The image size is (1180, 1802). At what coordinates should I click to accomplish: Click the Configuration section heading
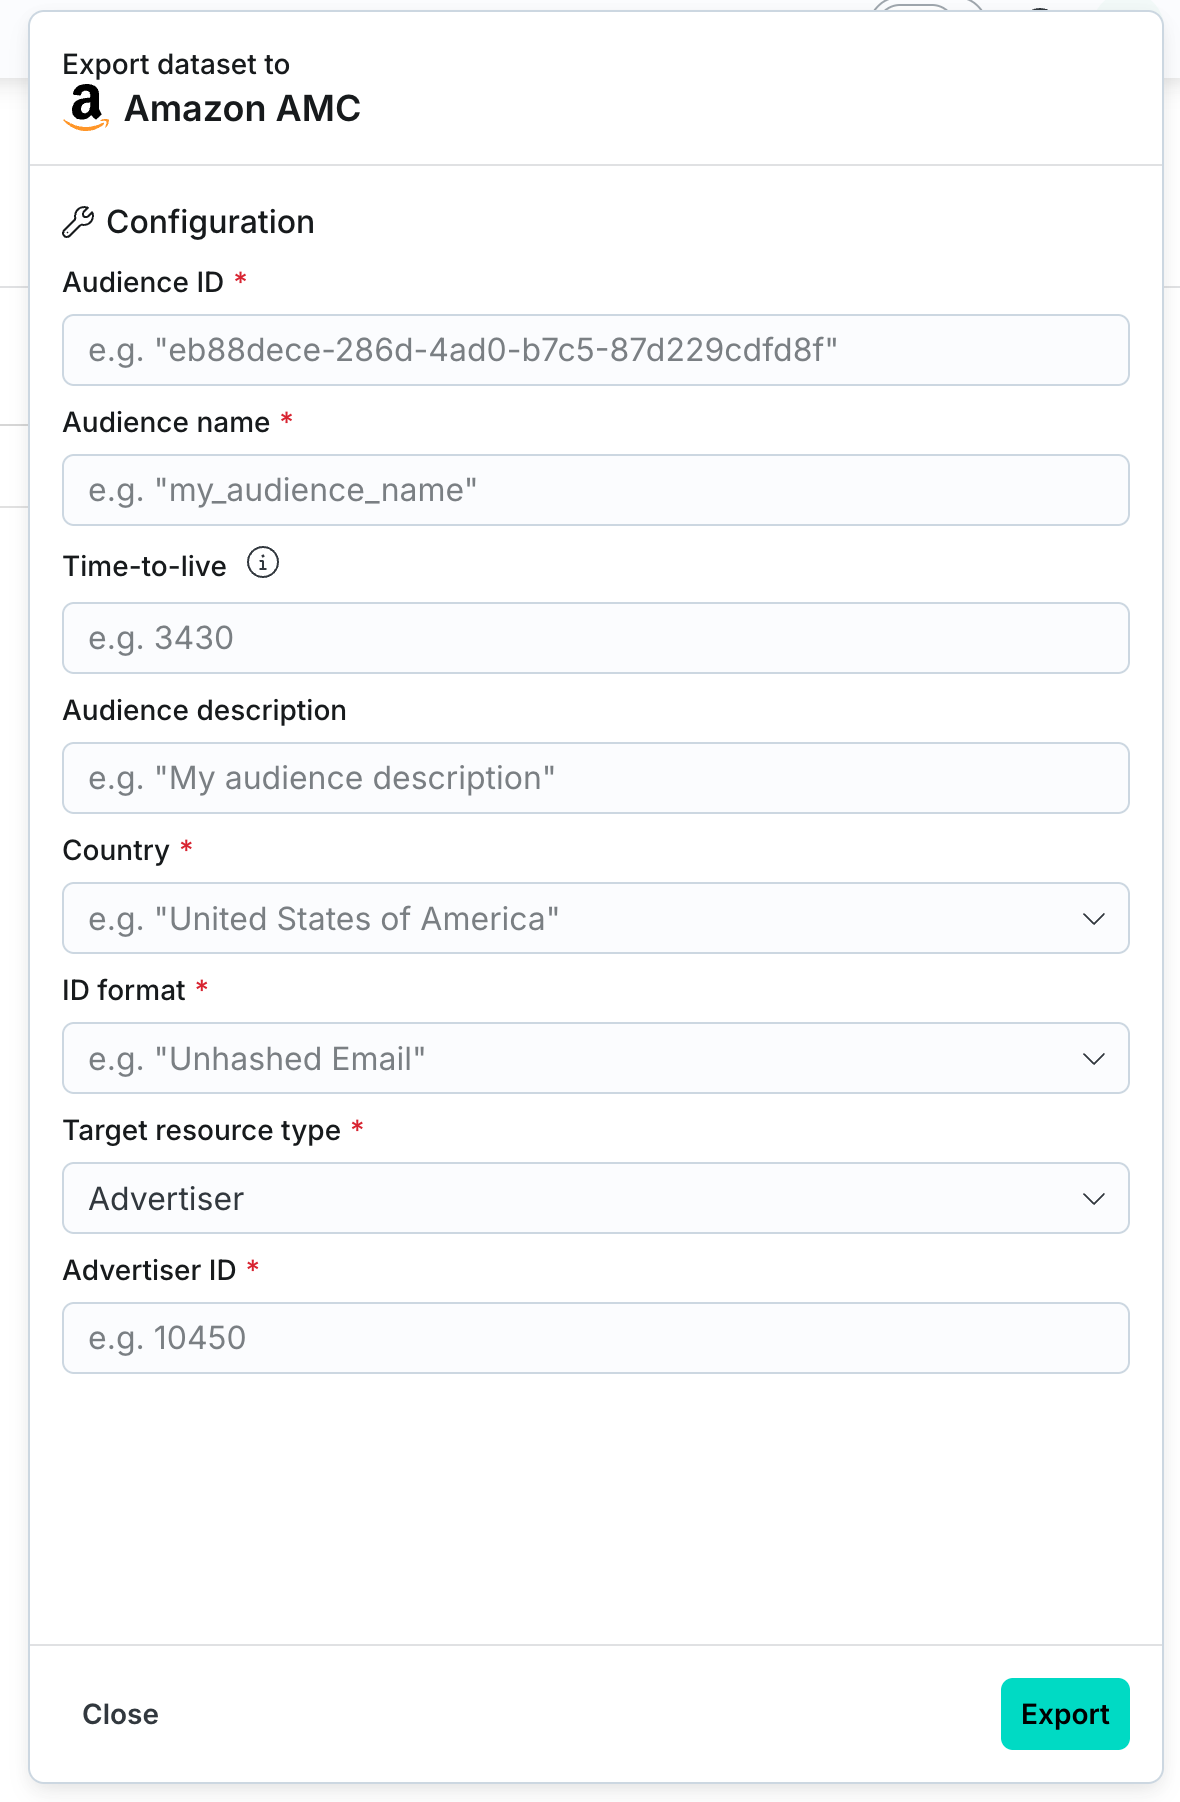click(210, 222)
